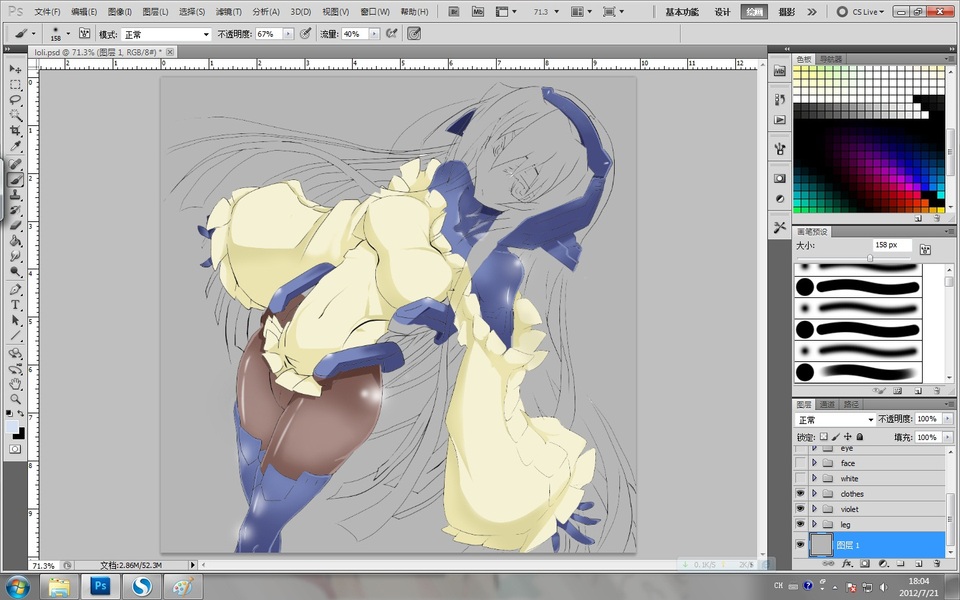The width and height of the screenshot is (960, 600).
Task: Select the Zoom magnifier tool
Action: tap(16, 398)
